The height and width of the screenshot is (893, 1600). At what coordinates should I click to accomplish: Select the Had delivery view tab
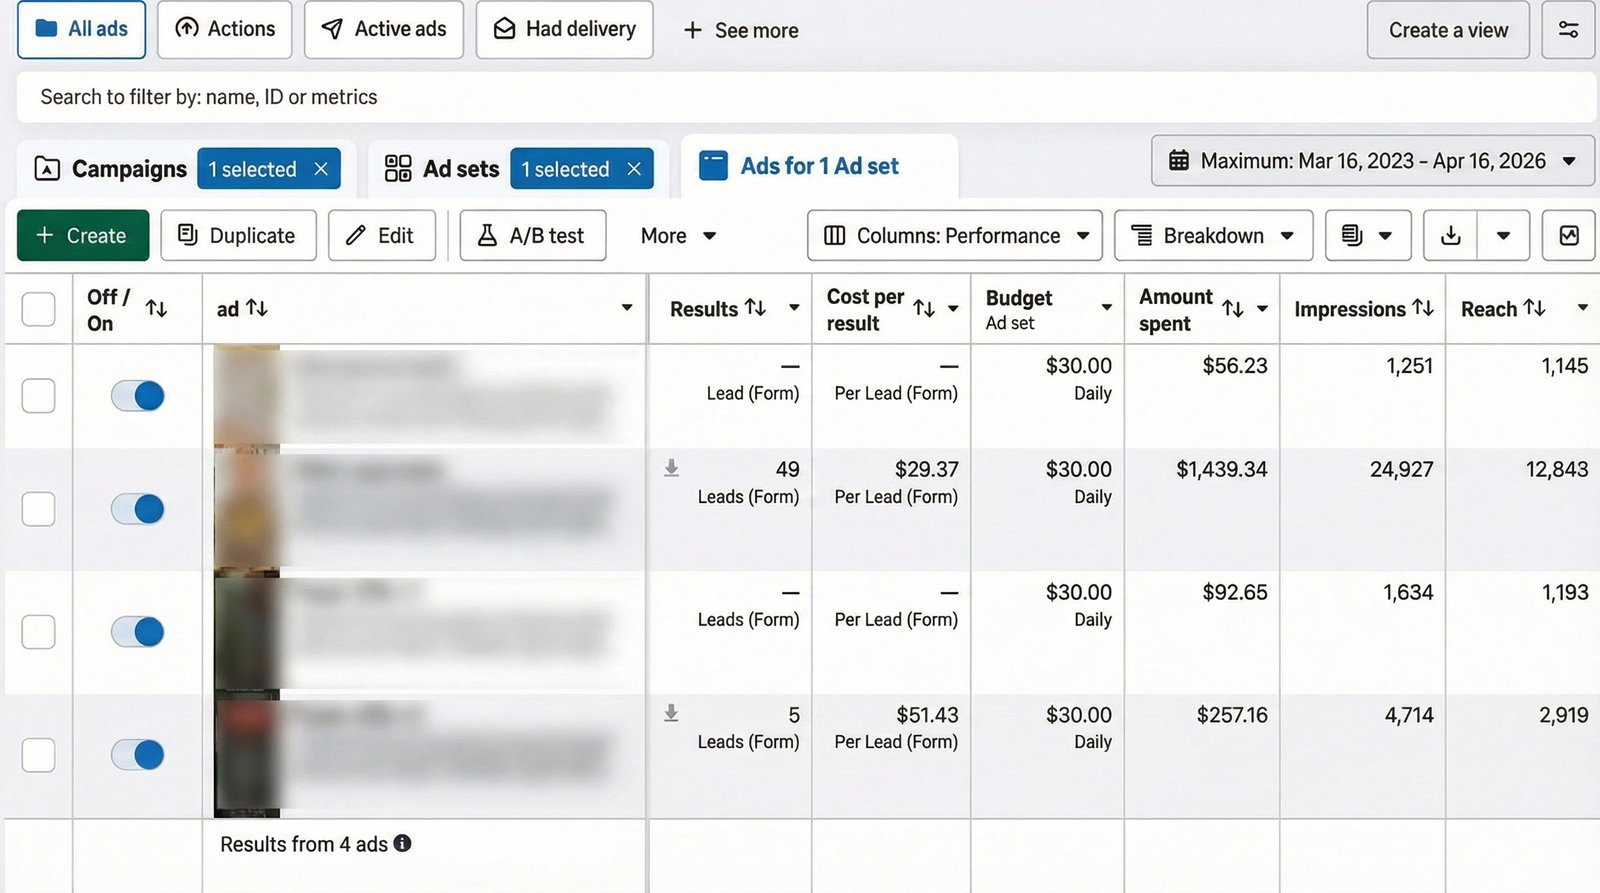(x=564, y=30)
